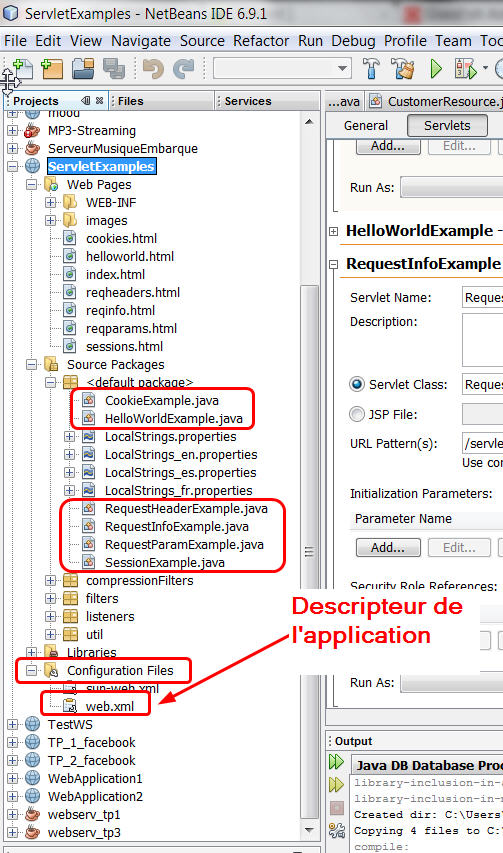Click the Clean and Build broom icon

pyautogui.click(x=403, y=69)
